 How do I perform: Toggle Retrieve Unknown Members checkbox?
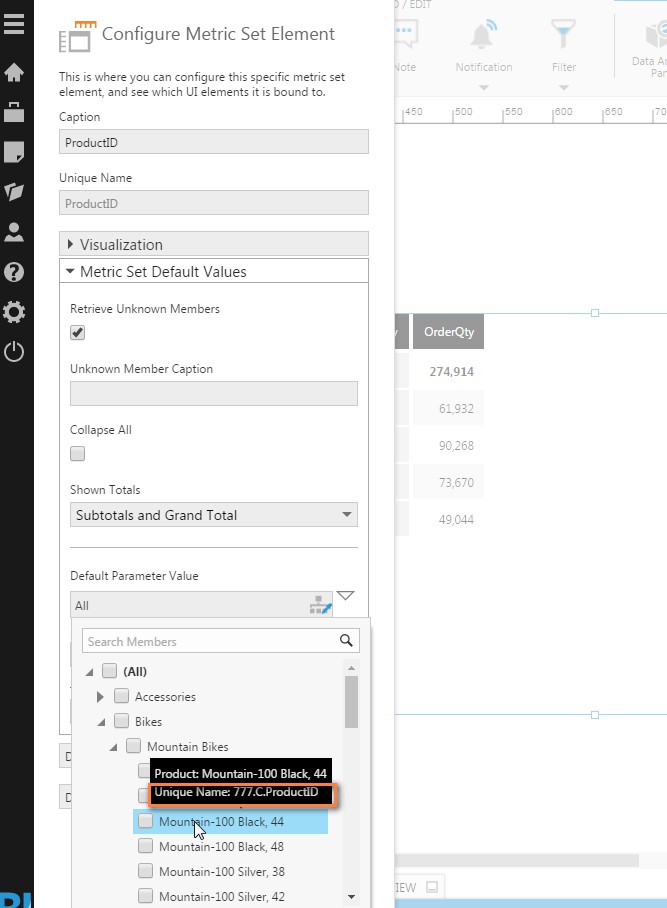pos(78,333)
